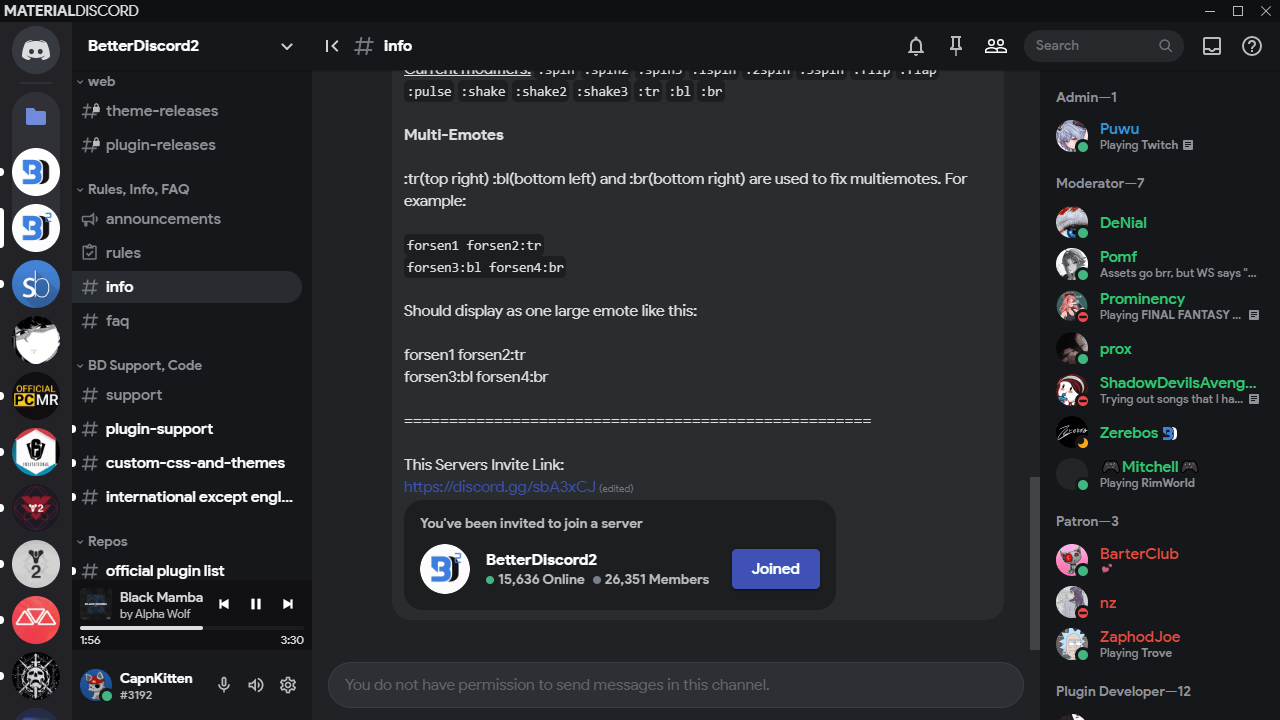Open Pomf's member profile

pos(1156,264)
